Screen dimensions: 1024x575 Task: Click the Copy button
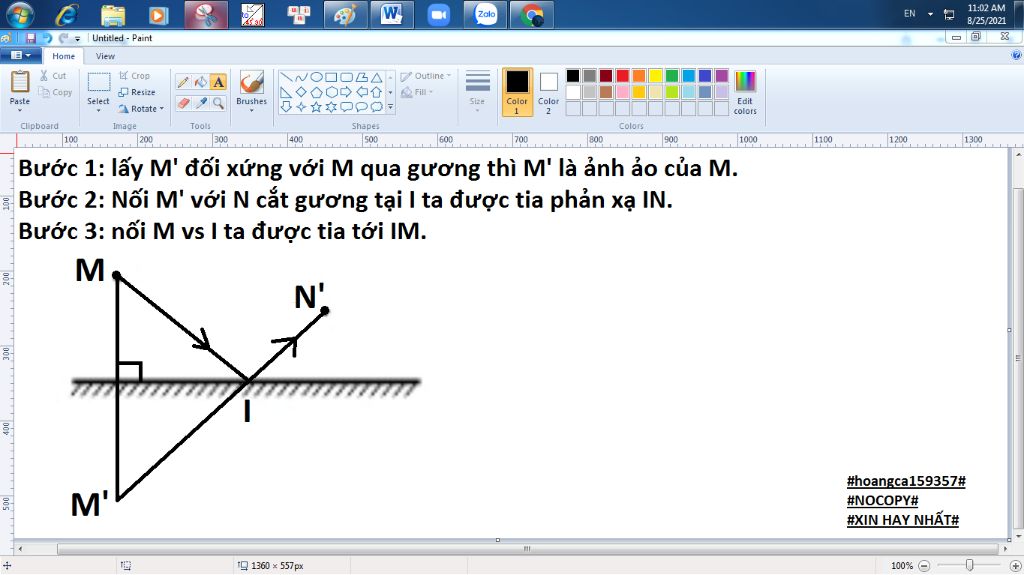click(x=56, y=92)
